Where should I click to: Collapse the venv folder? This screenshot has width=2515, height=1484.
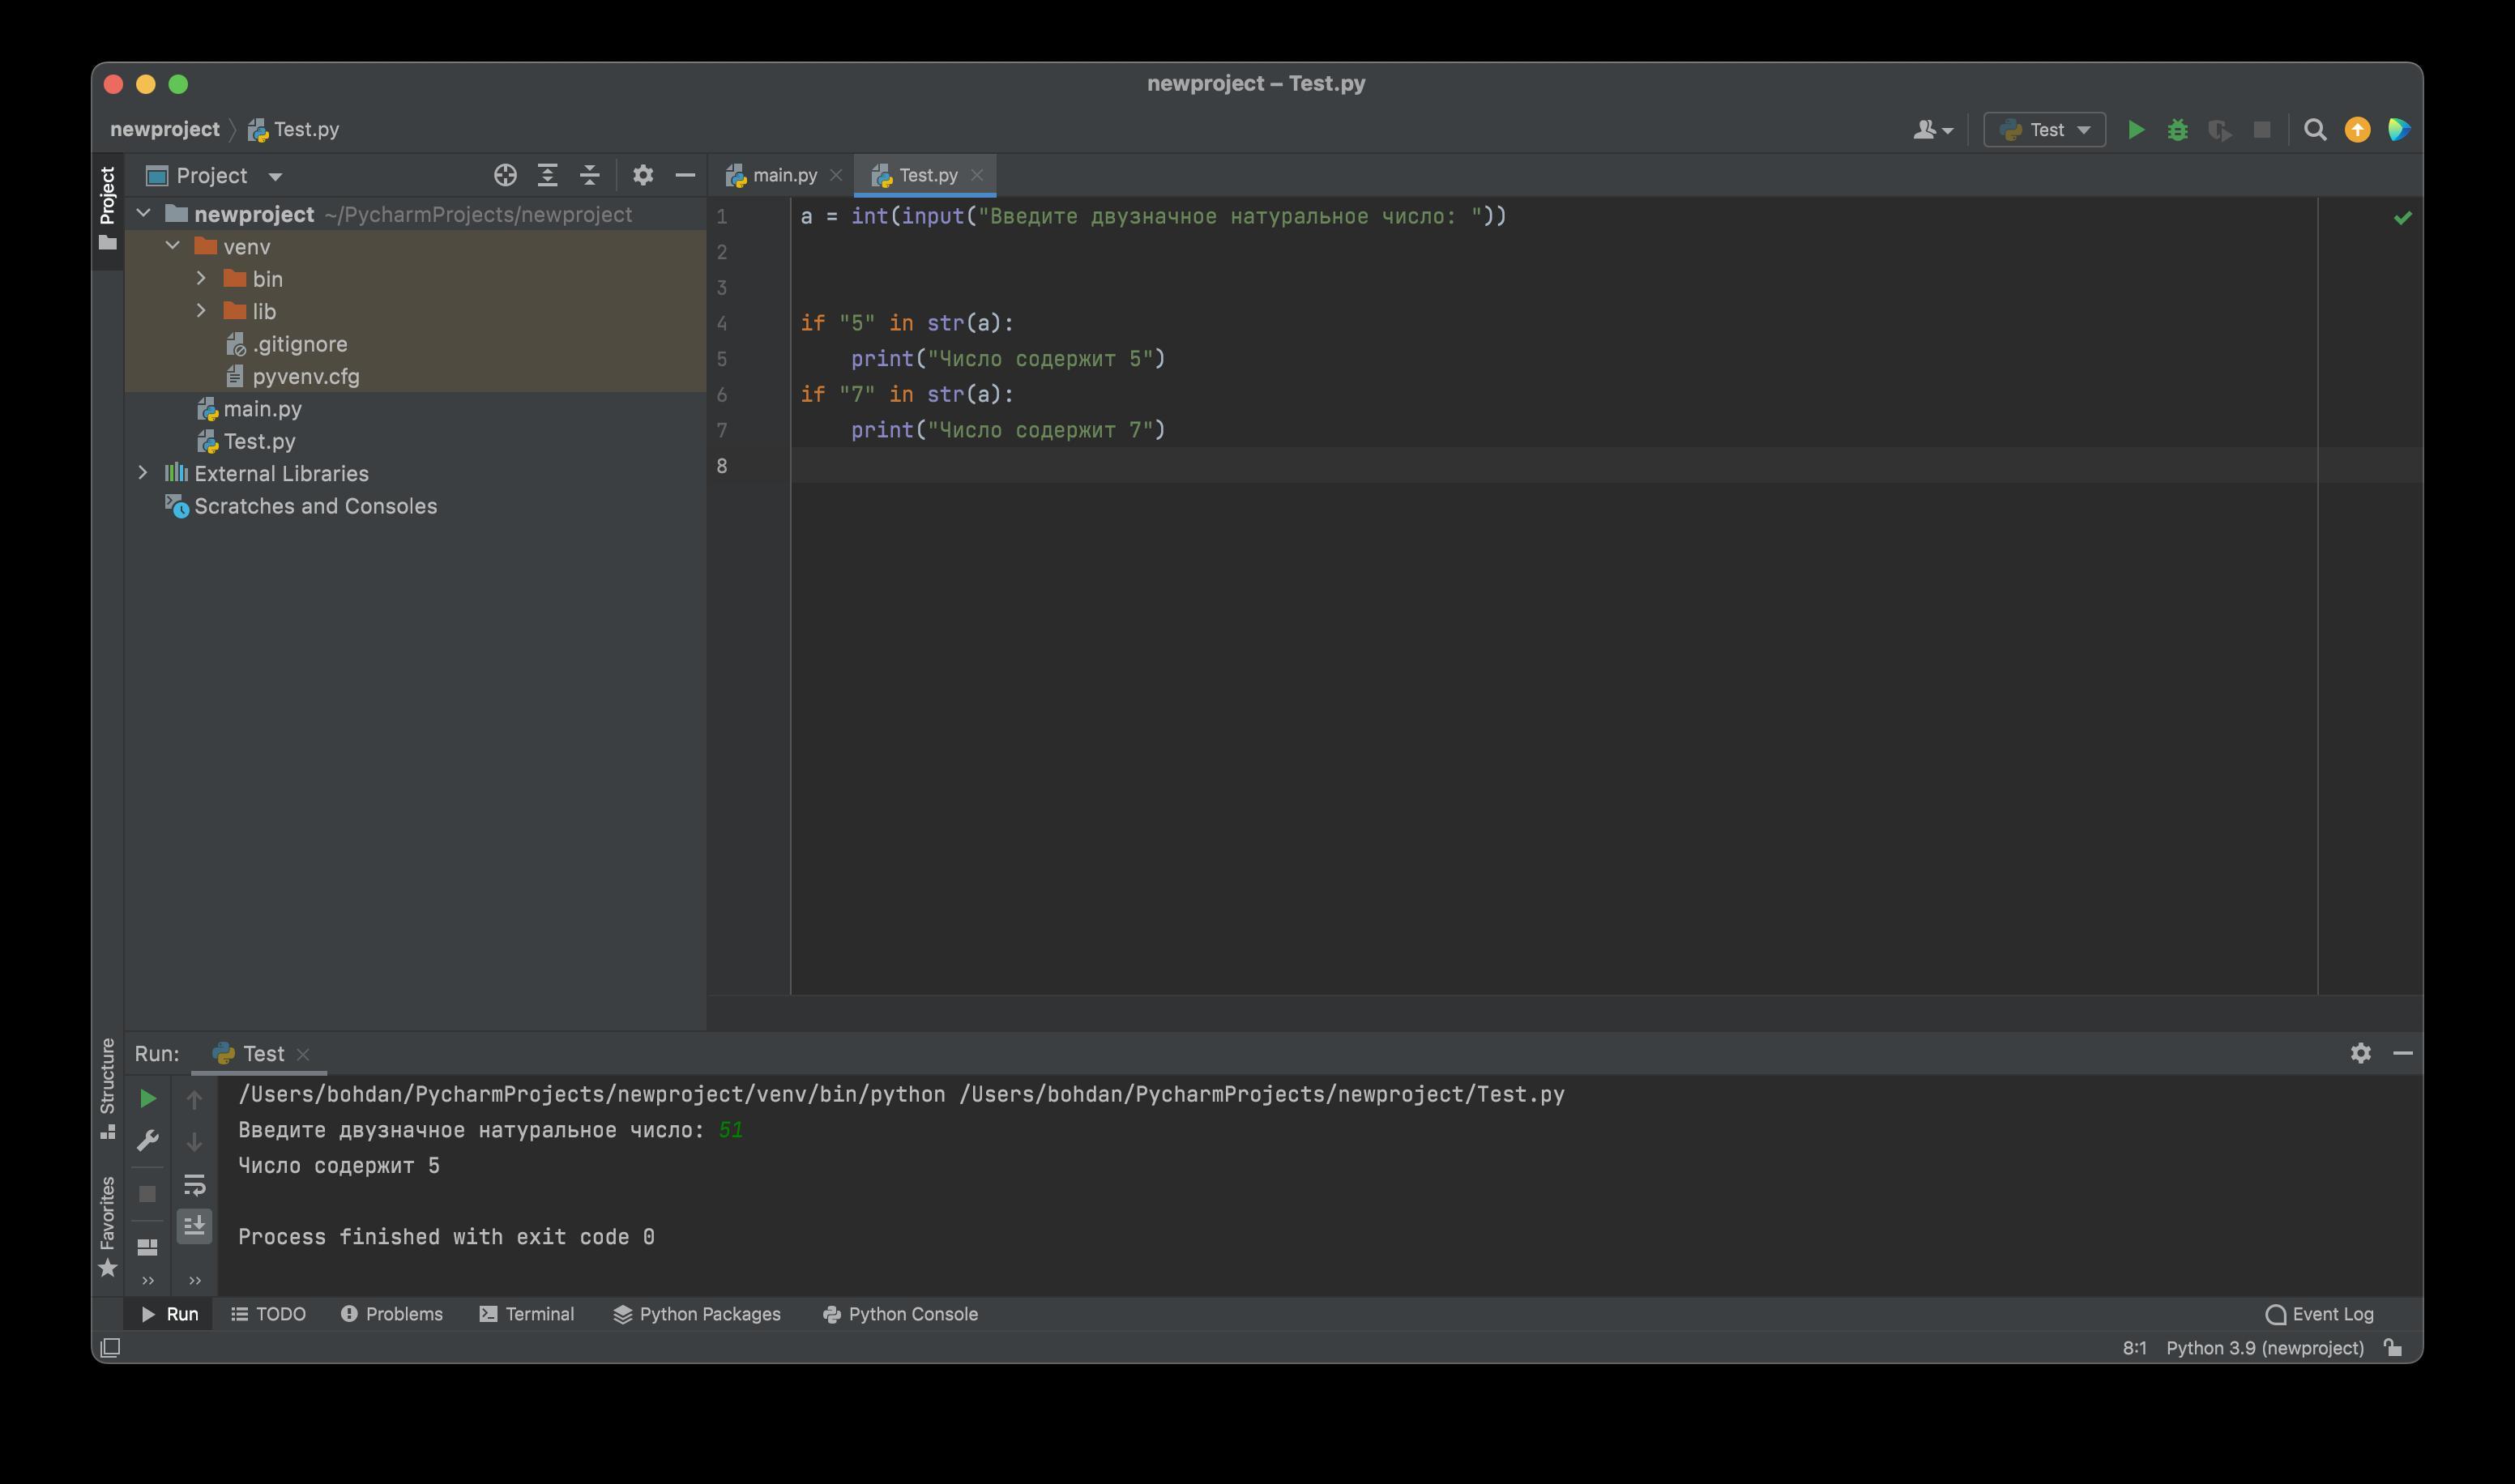pos(173,245)
